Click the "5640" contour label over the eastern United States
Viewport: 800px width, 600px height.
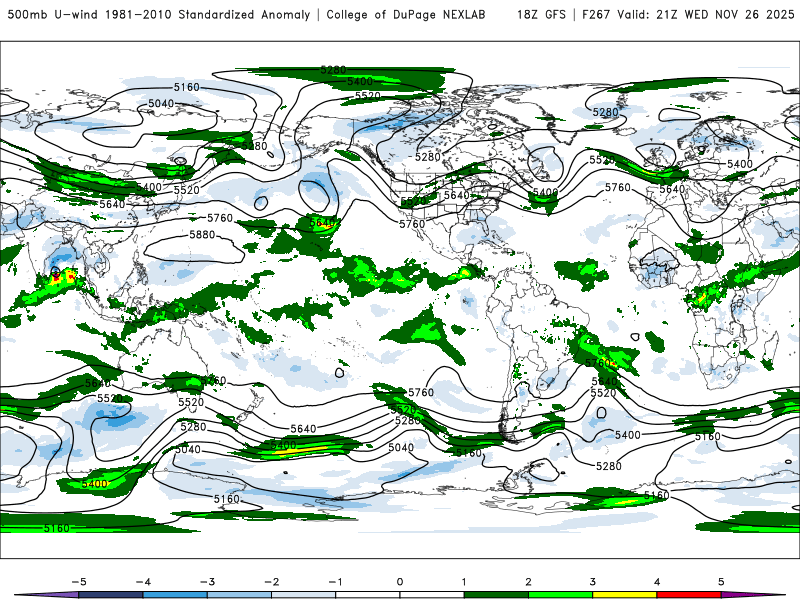(456, 195)
